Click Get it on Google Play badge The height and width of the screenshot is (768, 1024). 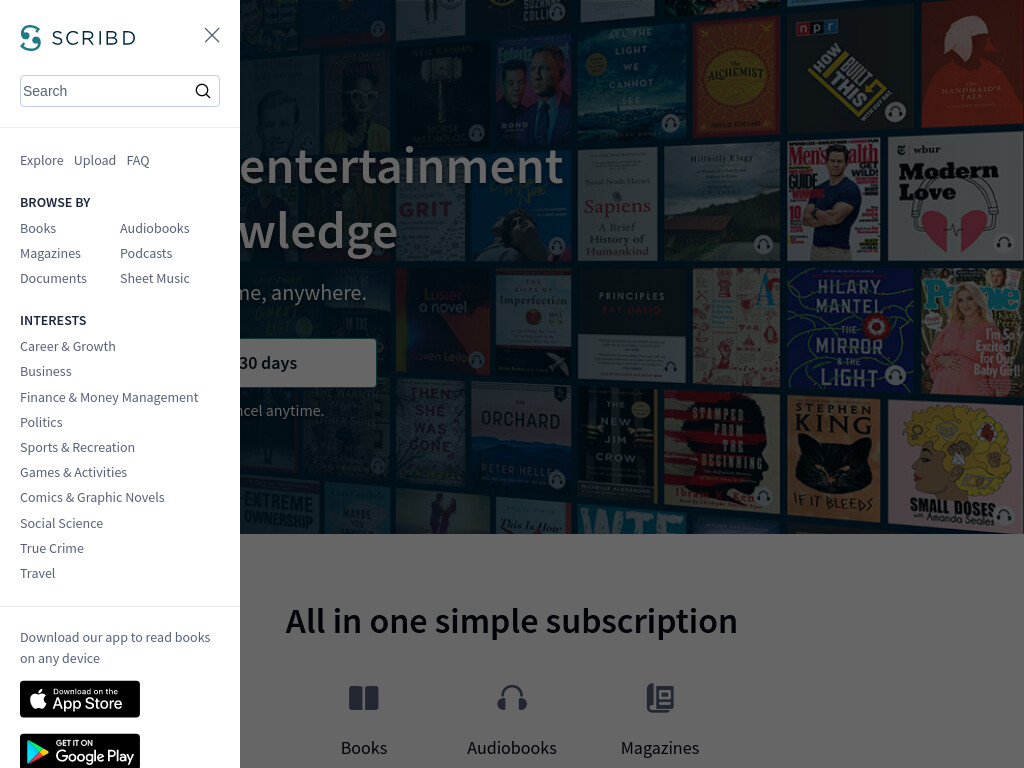coord(80,751)
